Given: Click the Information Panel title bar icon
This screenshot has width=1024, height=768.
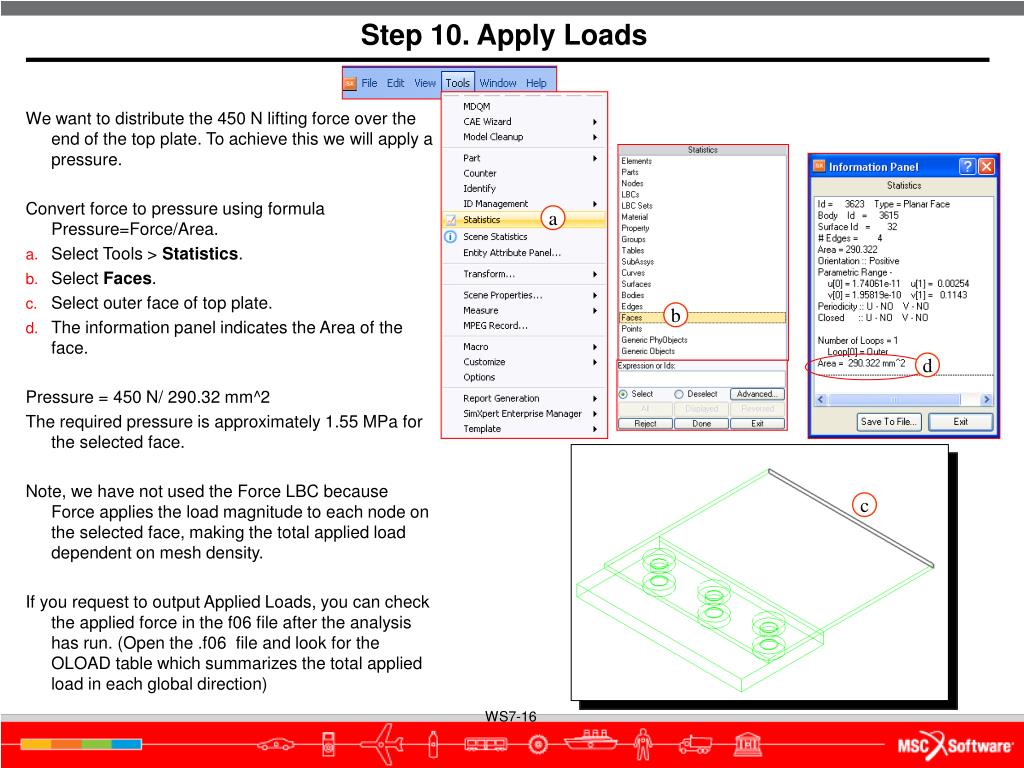Looking at the screenshot, I should (819, 167).
